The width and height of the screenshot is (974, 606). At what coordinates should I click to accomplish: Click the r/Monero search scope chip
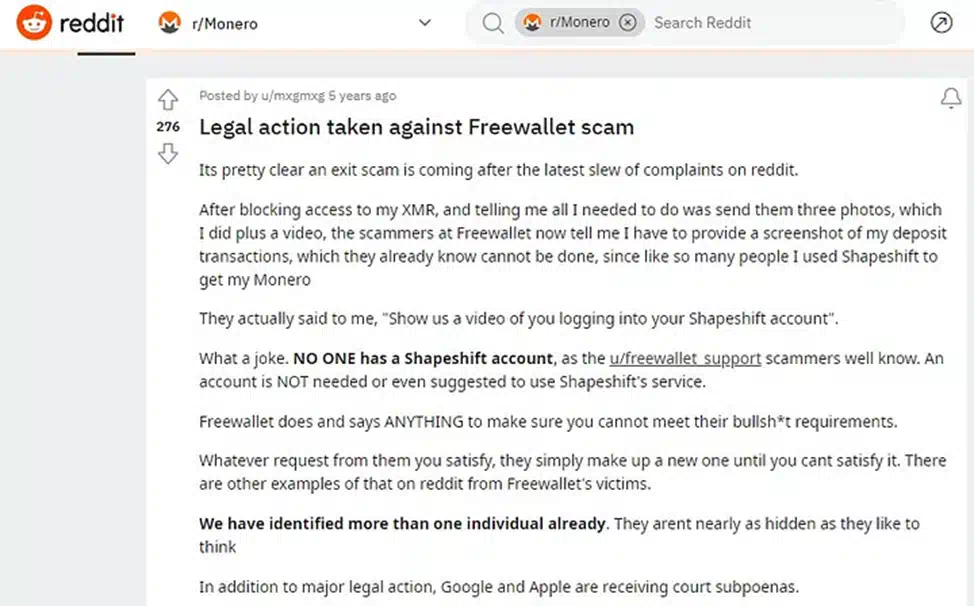(580, 22)
